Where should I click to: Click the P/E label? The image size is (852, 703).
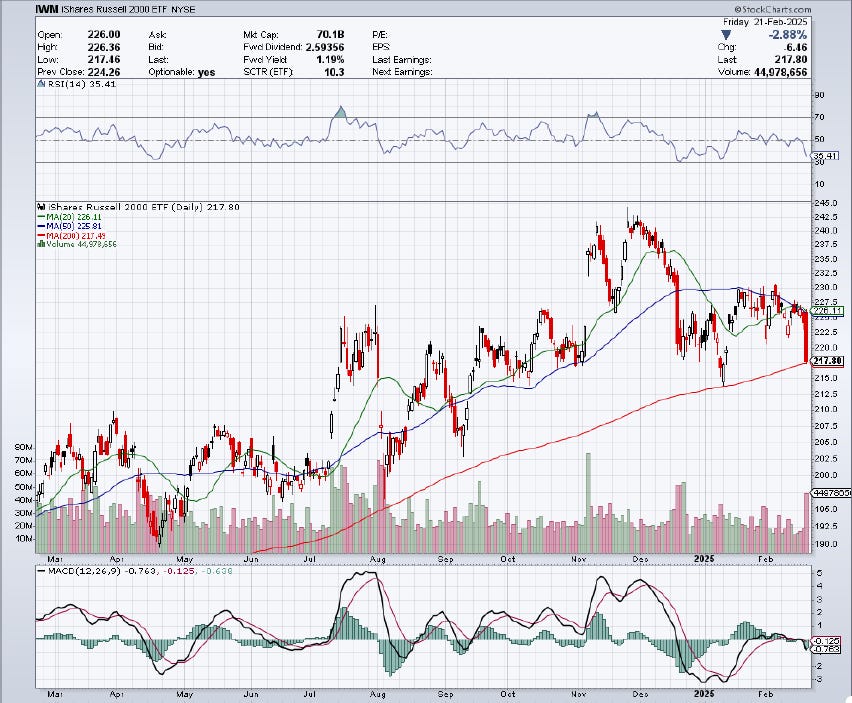(380, 35)
